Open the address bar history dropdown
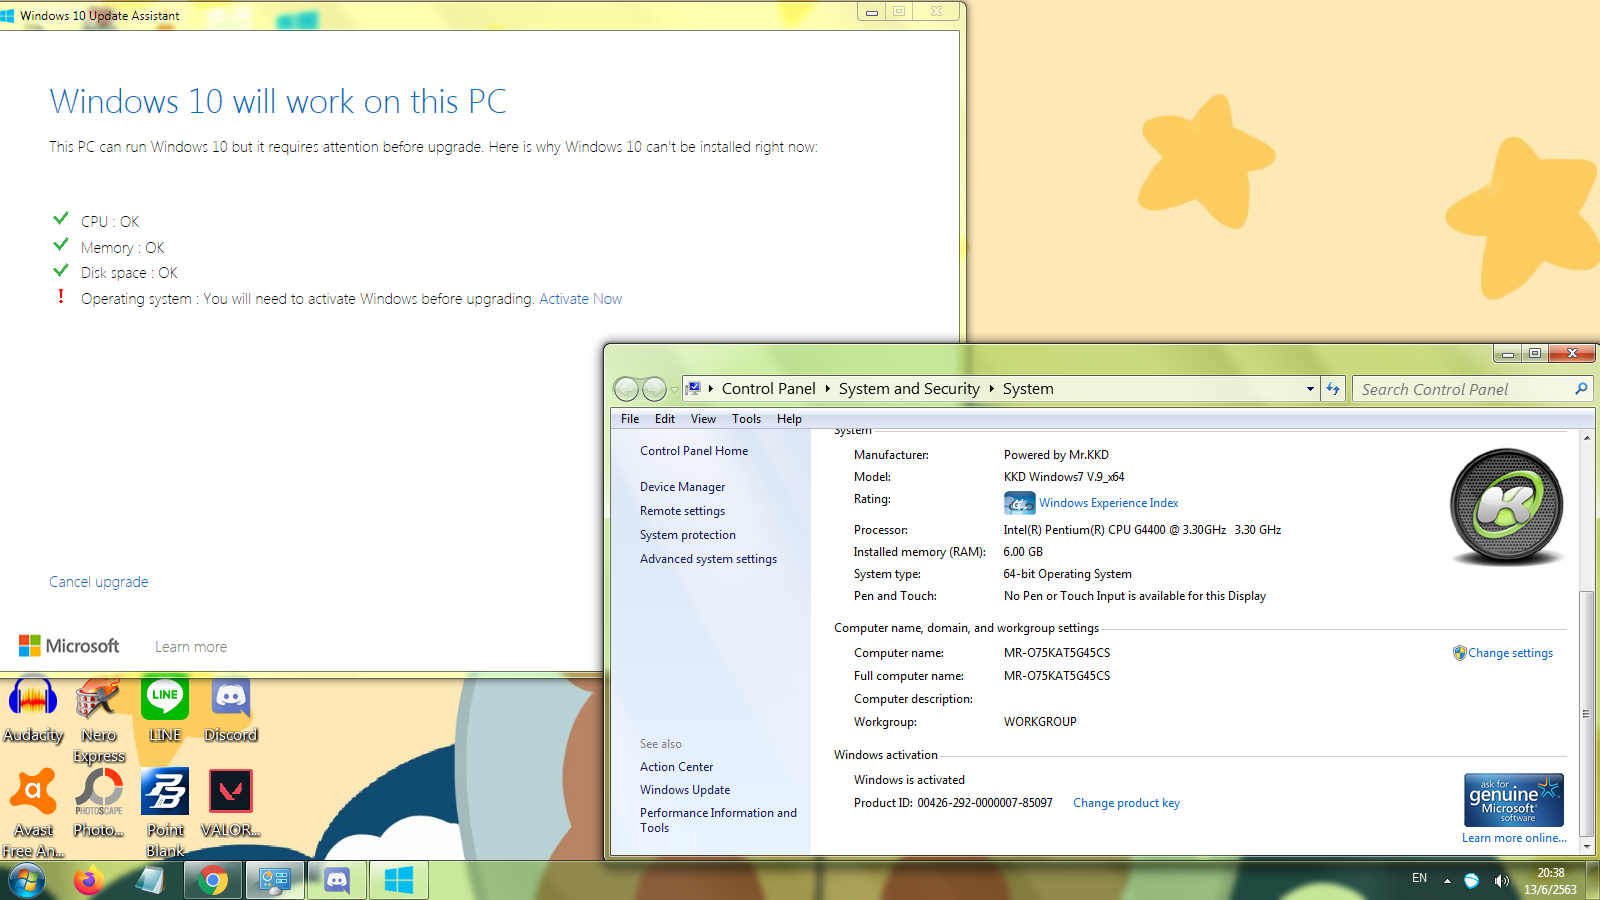The image size is (1600, 900). (1310, 389)
